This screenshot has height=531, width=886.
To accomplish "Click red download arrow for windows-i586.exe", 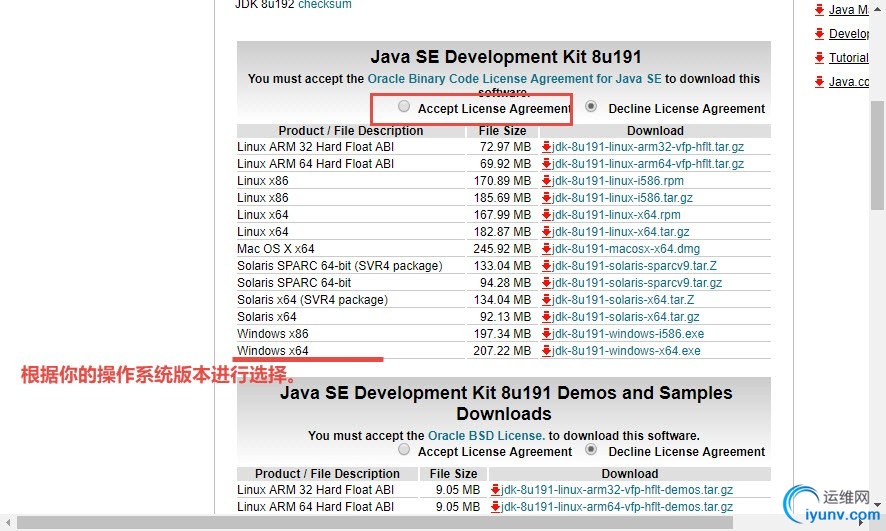I will coord(546,333).
